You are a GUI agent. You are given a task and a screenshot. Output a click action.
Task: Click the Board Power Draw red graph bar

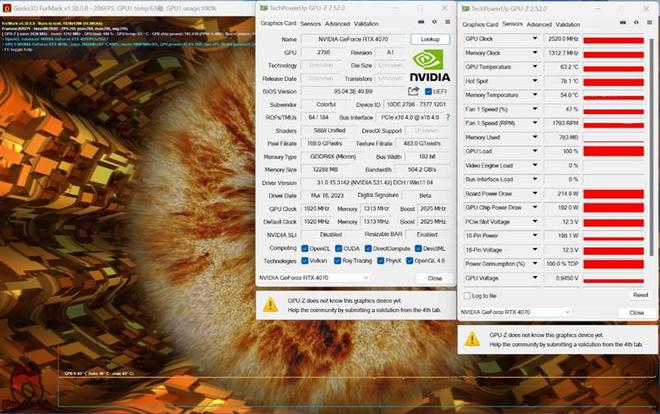(613, 194)
